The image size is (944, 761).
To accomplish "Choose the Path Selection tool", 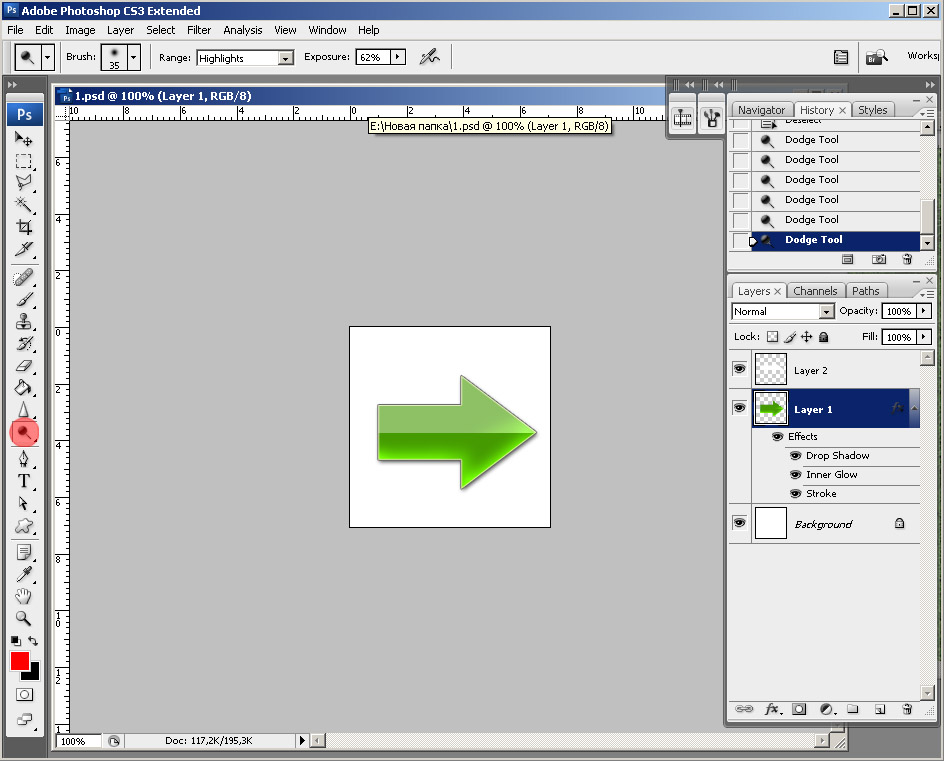I will click(x=23, y=503).
